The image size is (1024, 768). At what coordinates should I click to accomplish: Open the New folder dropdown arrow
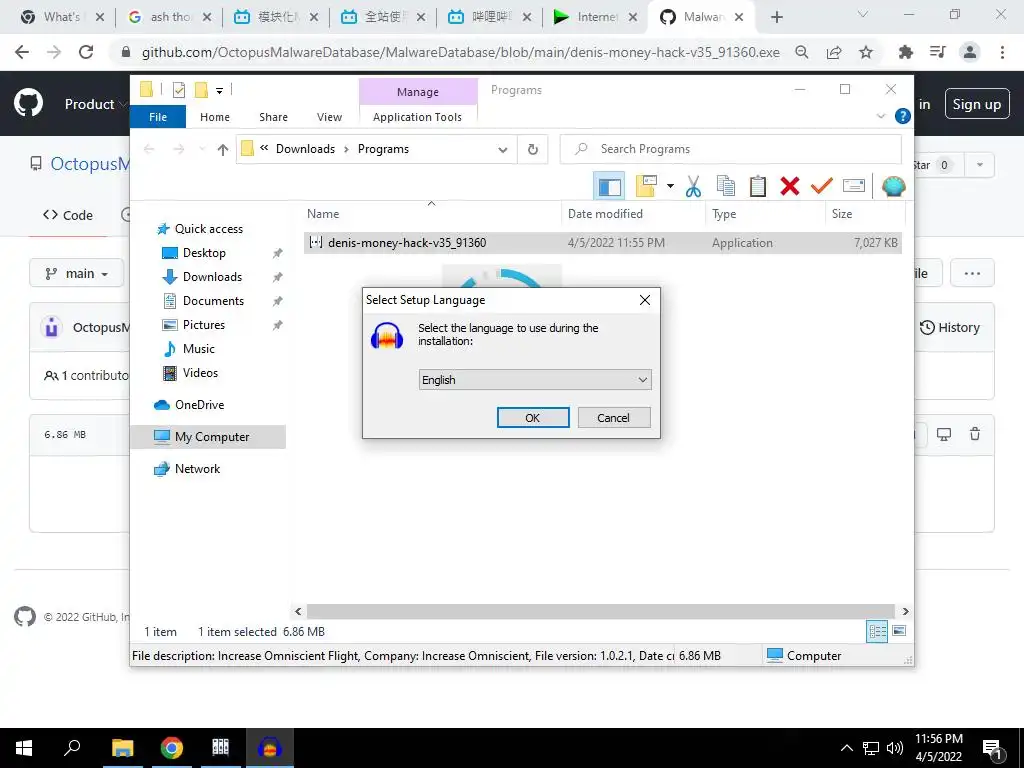click(670, 187)
